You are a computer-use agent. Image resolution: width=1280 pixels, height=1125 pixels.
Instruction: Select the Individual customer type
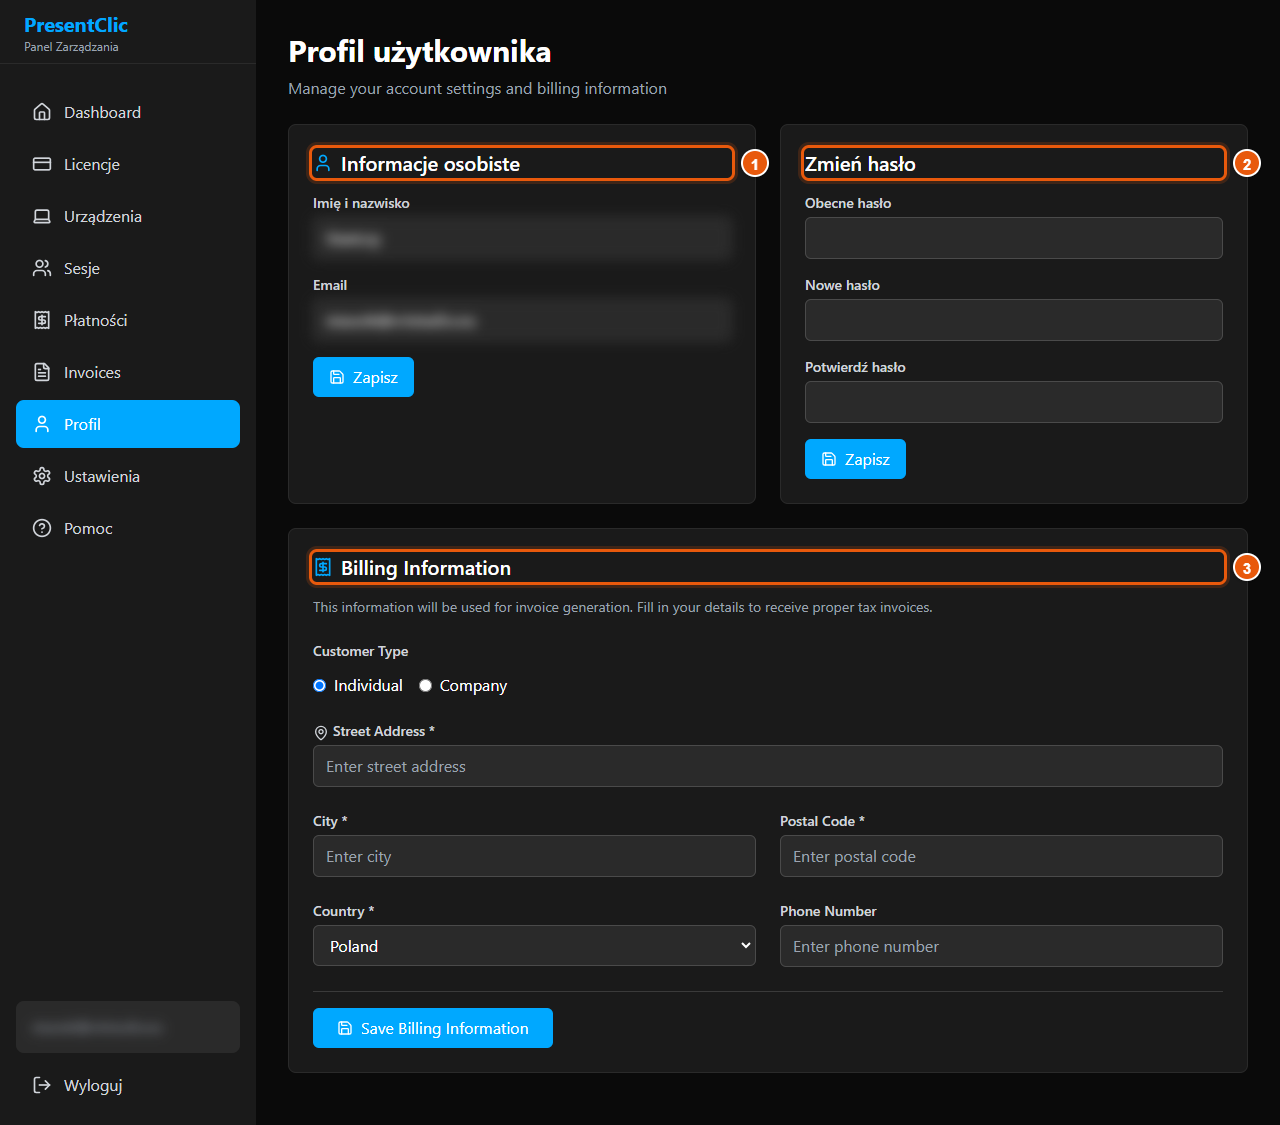point(320,685)
